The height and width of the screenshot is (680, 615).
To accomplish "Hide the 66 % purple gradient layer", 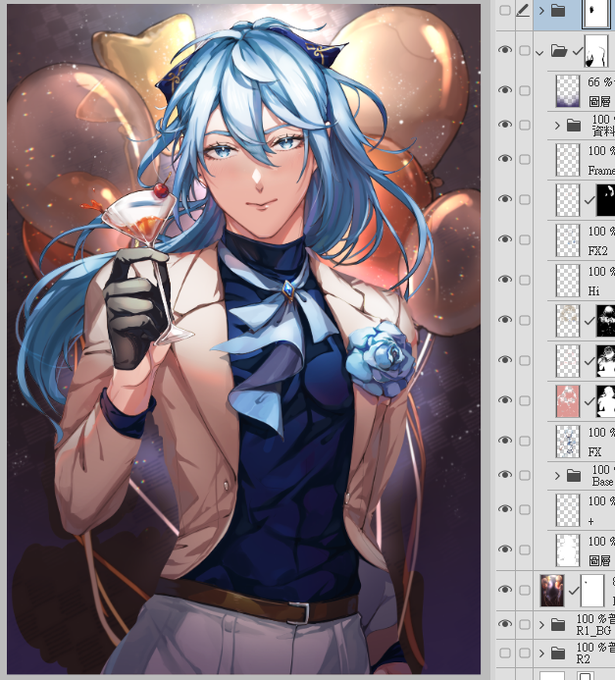I will (505, 90).
